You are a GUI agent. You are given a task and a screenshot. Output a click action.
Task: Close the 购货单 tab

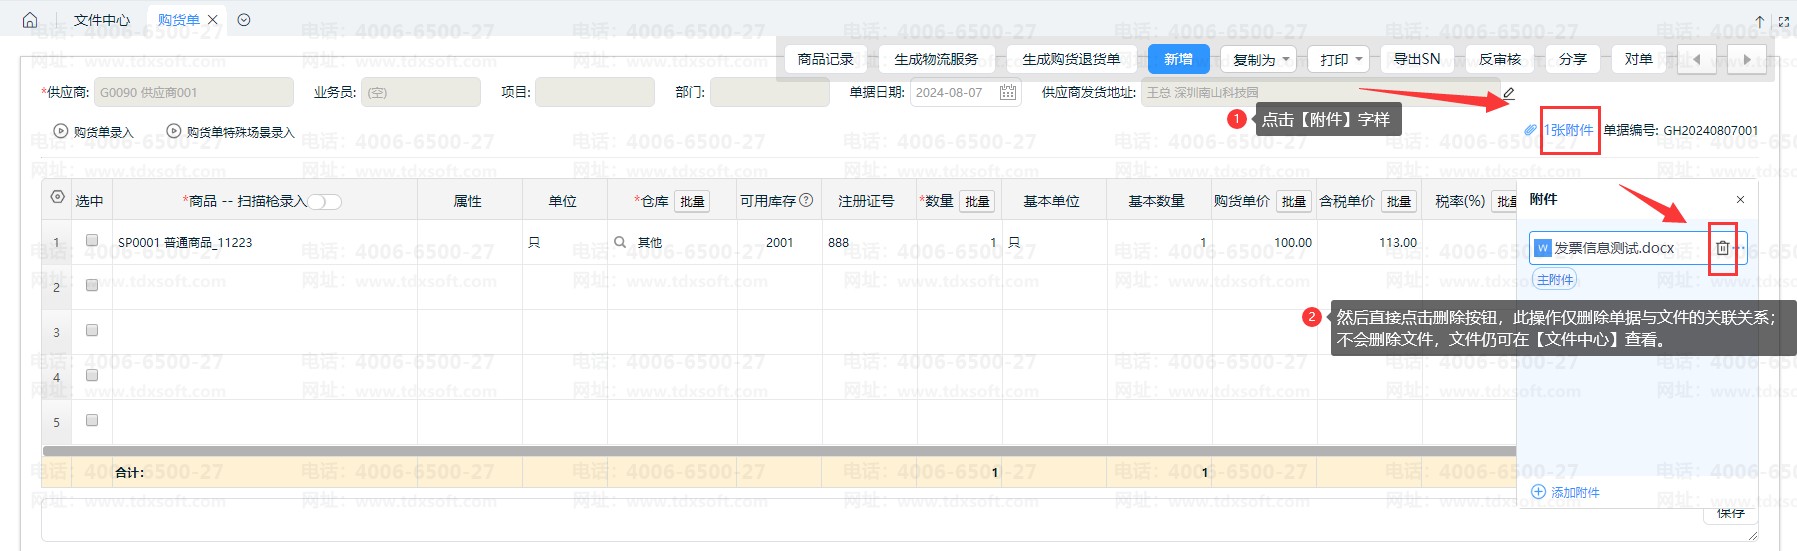coord(213,20)
